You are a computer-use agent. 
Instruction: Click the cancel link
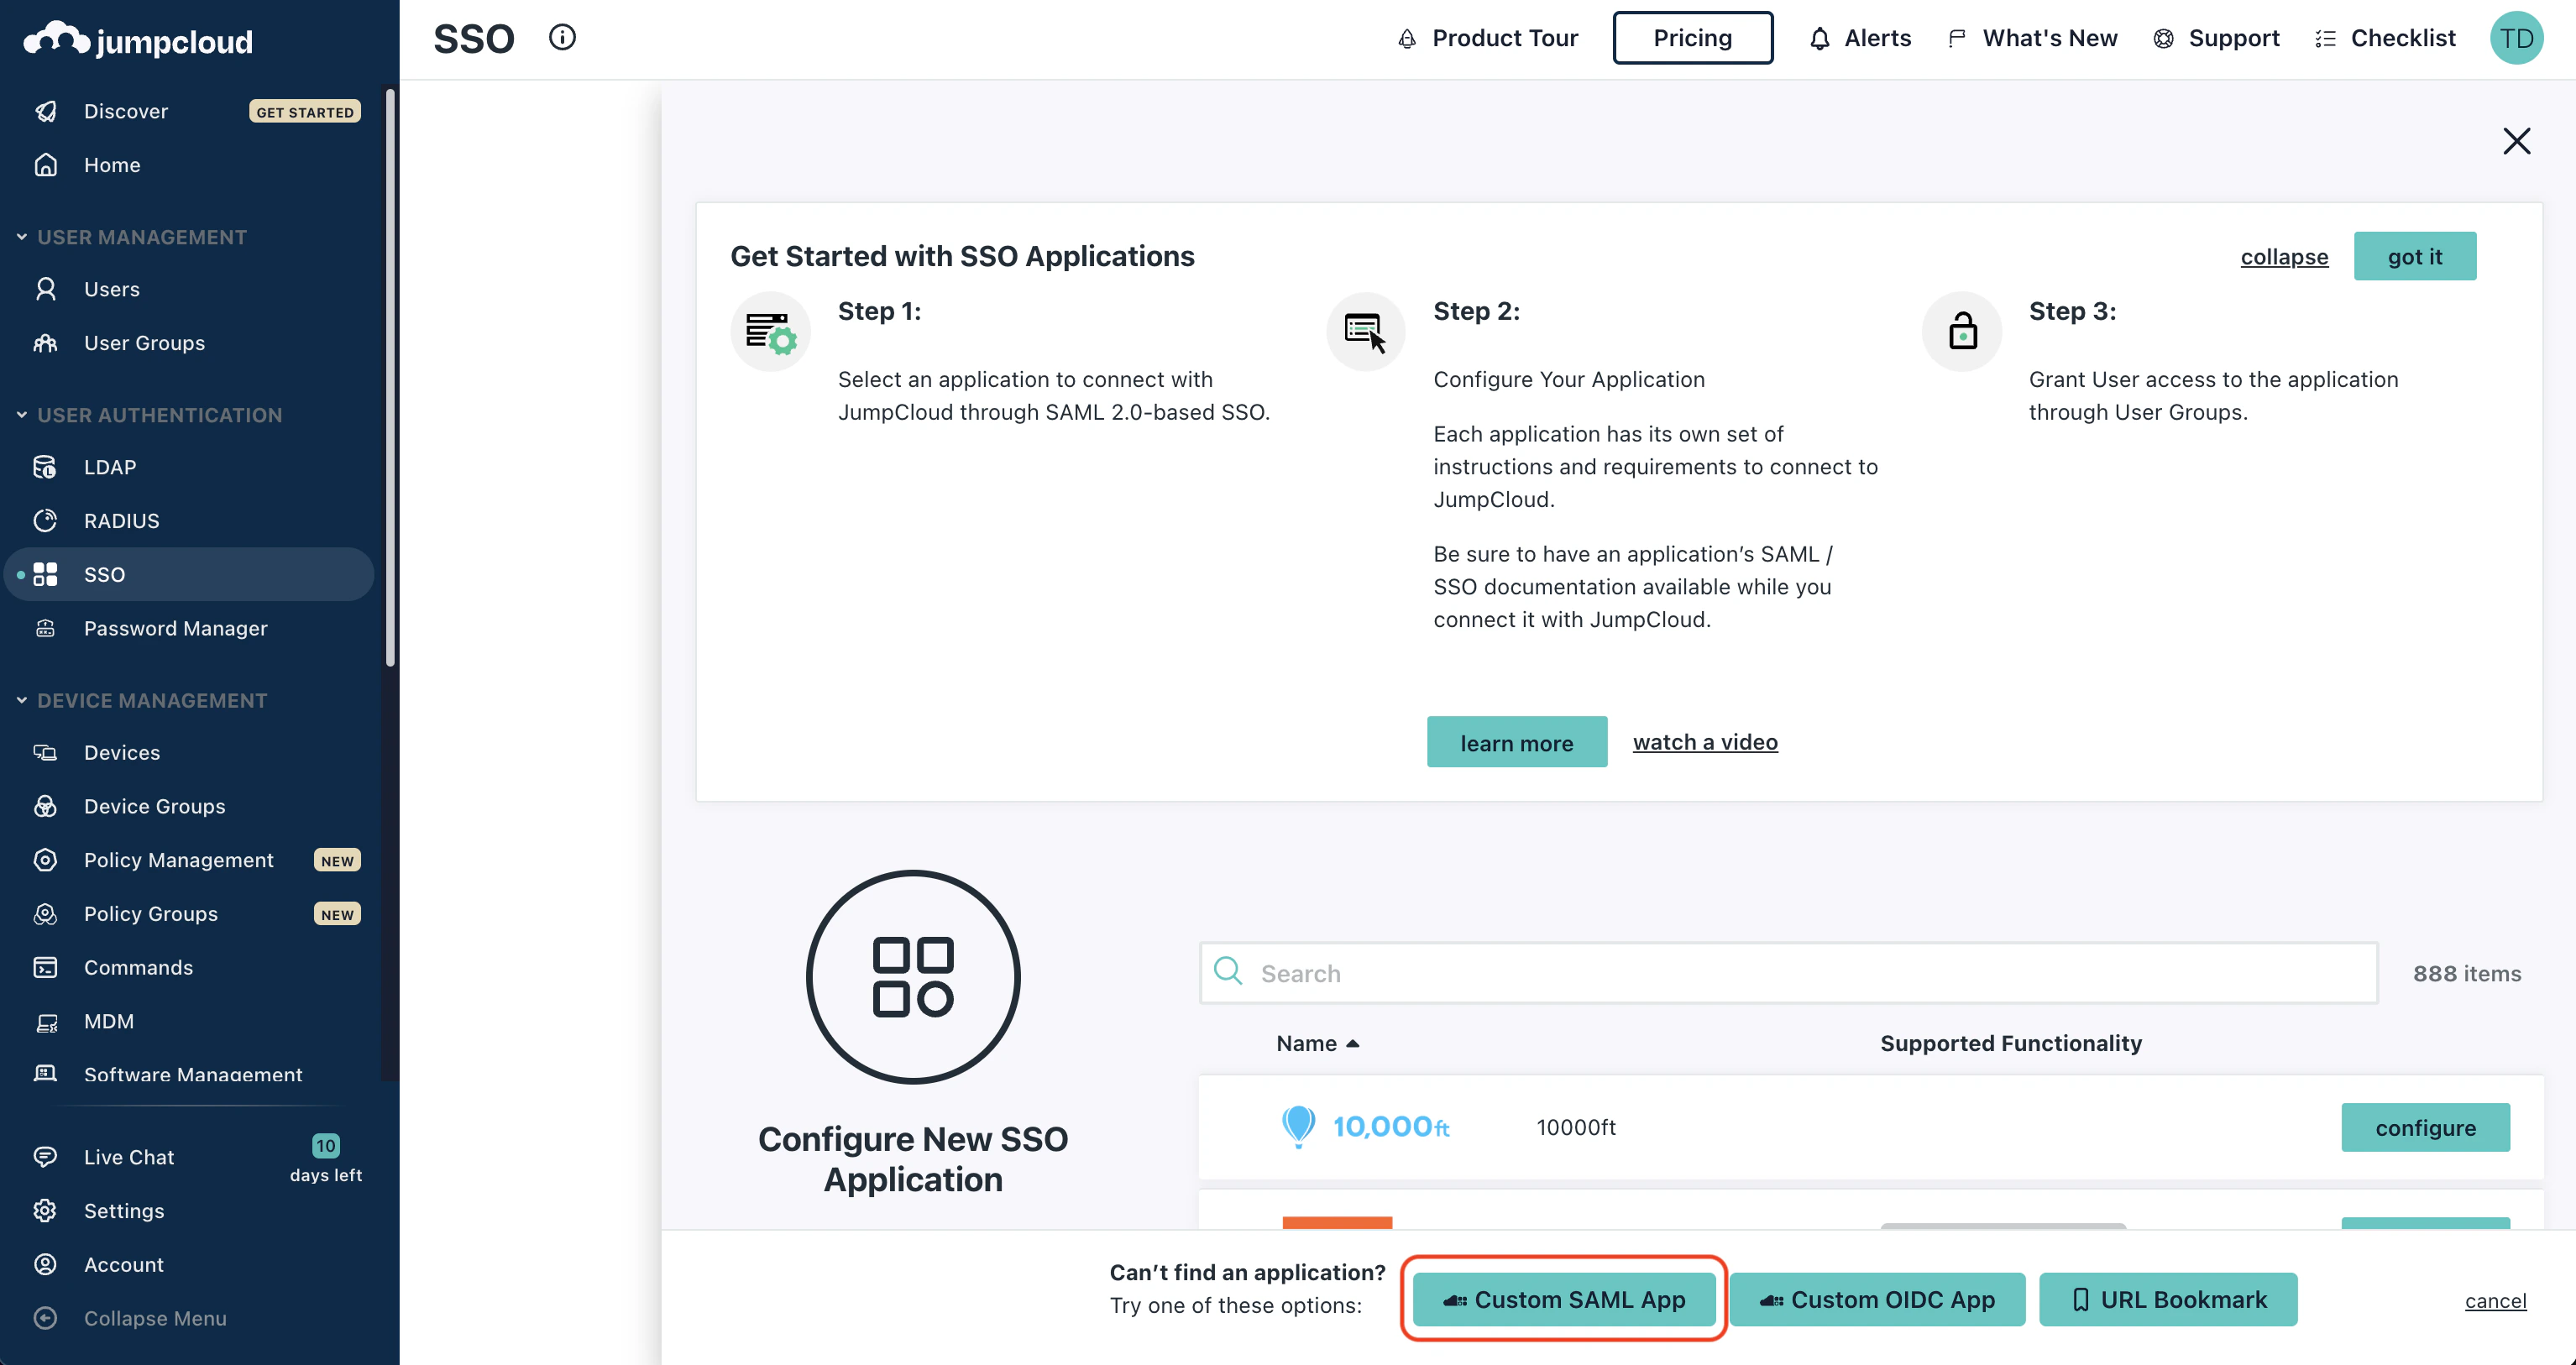(x=2495, y=1300)
